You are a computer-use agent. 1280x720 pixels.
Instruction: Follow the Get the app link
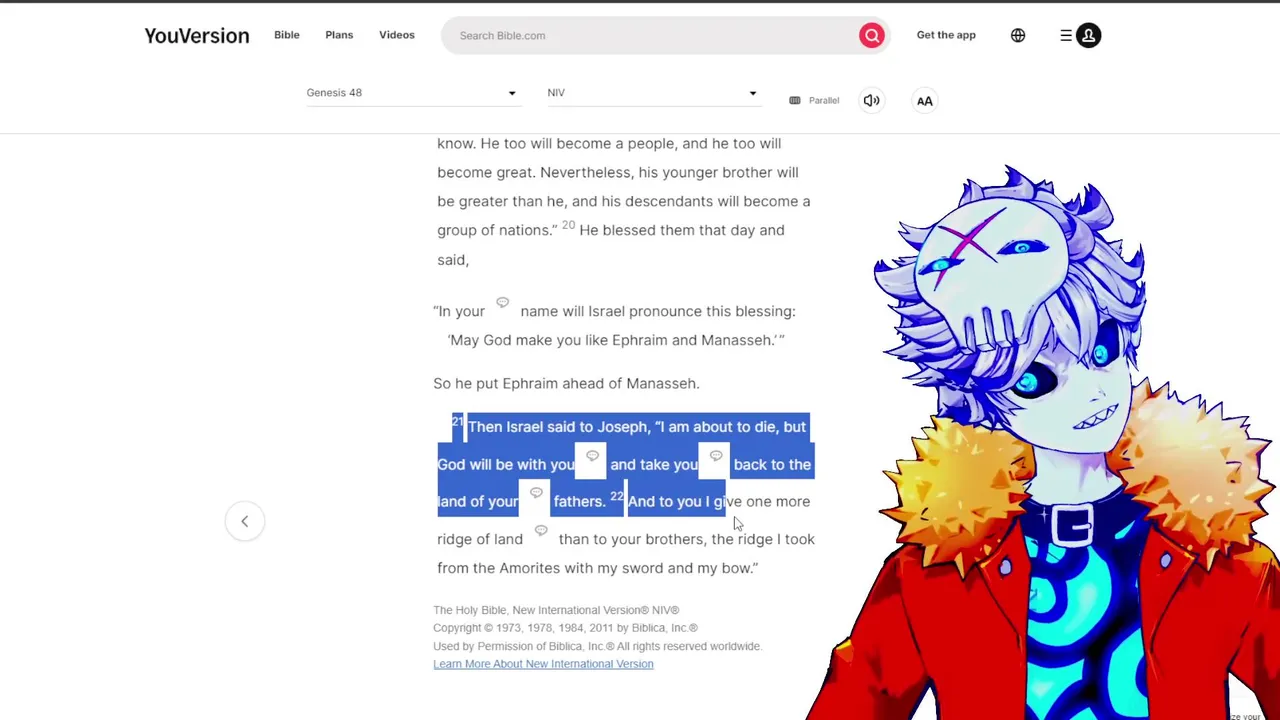pyautogui.click(x=946, y=35)
